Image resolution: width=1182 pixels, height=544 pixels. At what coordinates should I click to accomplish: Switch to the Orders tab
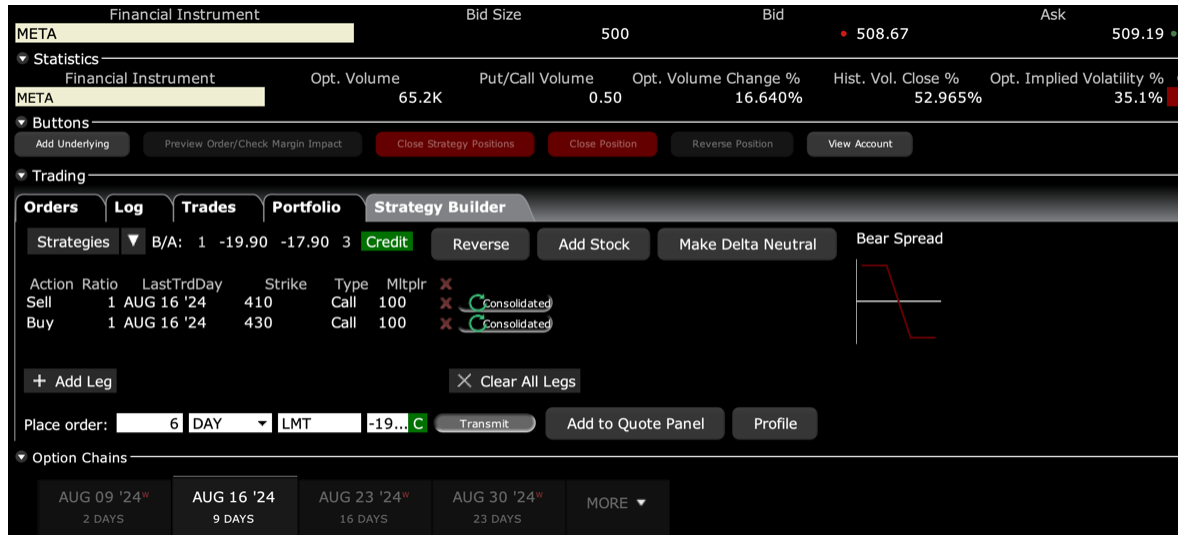pyautogui.click(x=51, y=207)
